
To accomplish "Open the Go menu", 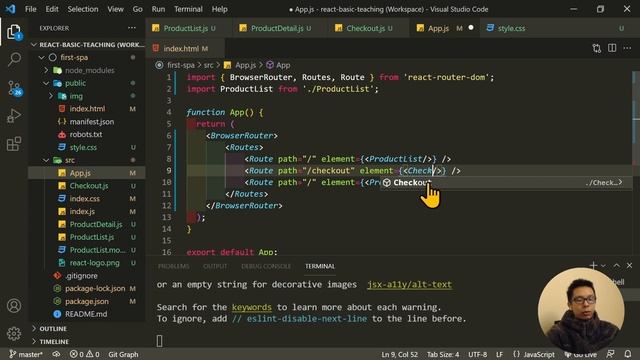I will [x=138, y=9].
